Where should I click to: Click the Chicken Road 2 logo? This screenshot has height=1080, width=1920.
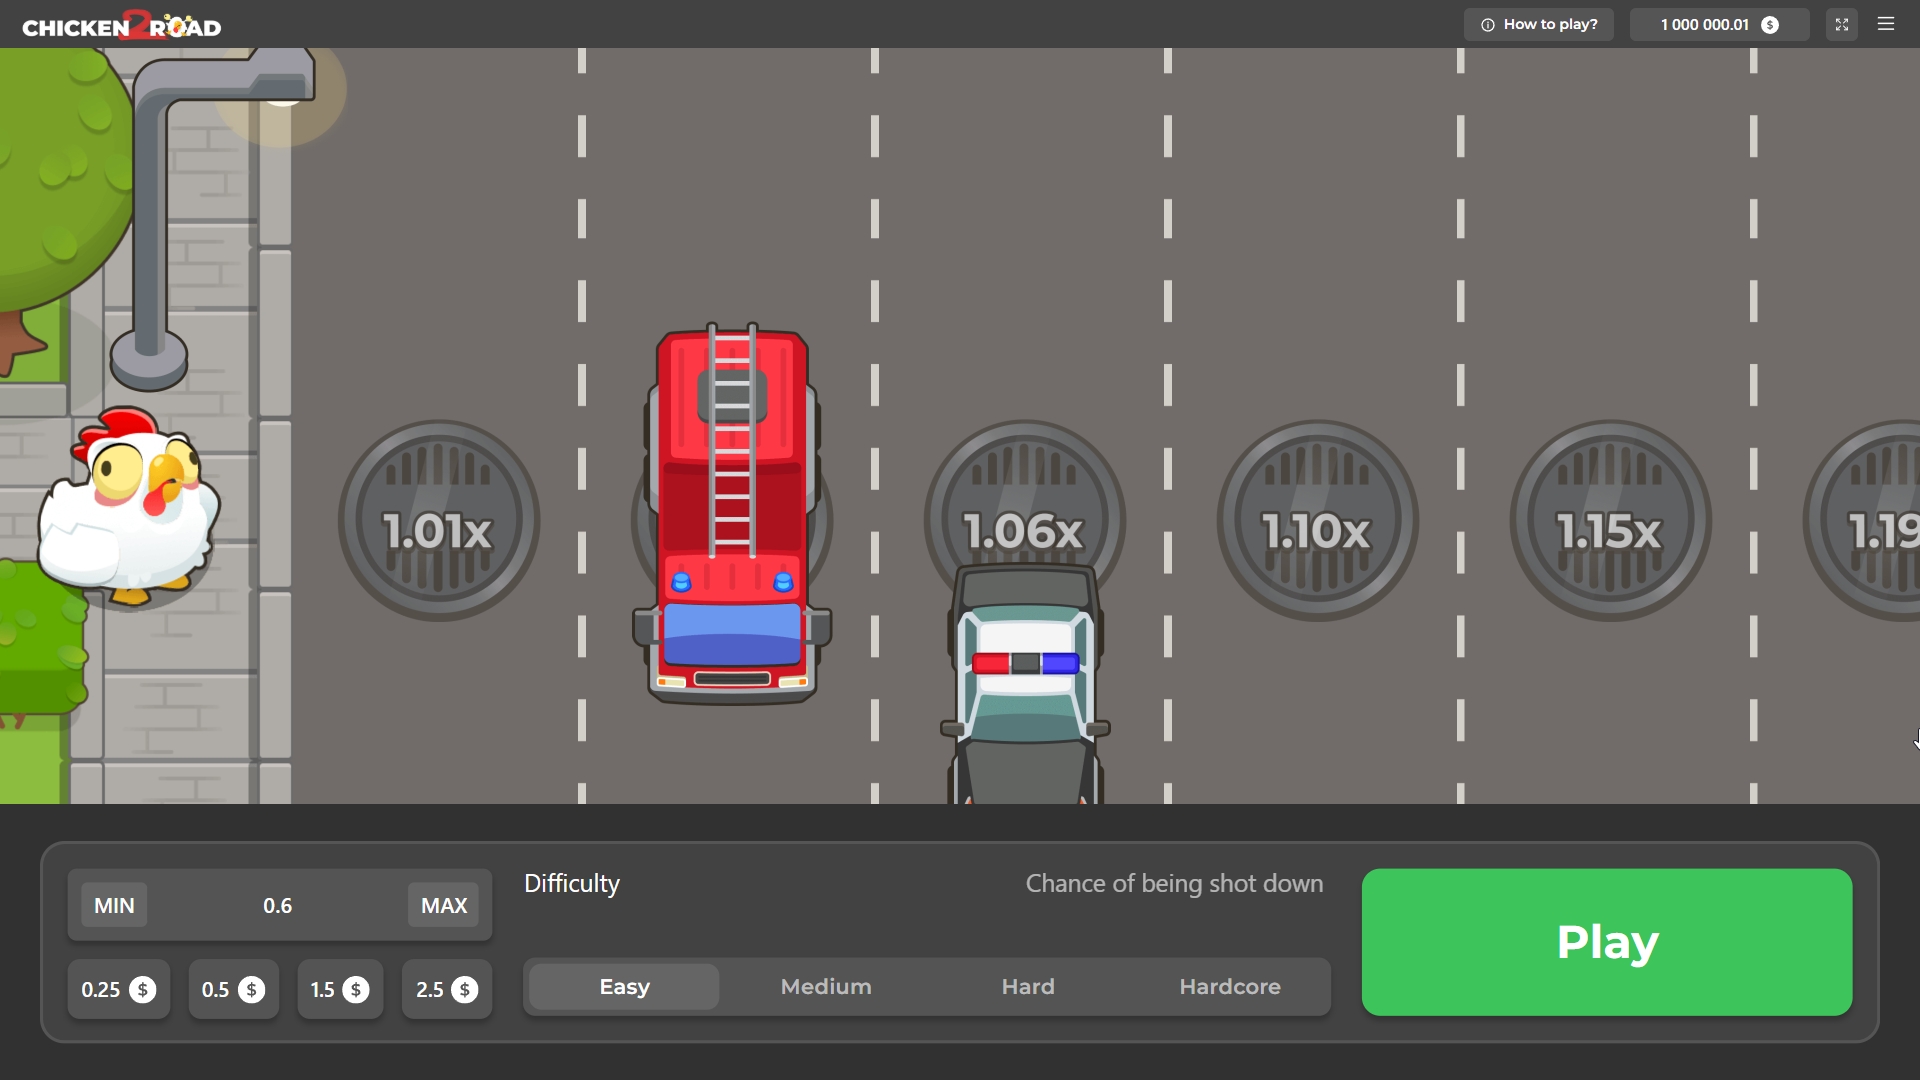(122, 26)
